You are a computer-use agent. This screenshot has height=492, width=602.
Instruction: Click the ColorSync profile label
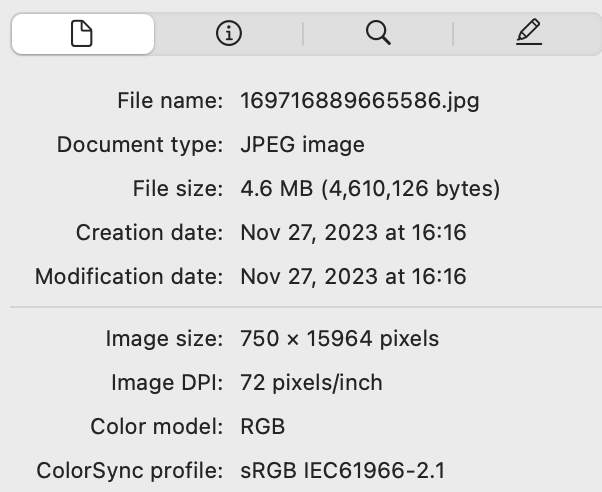(129, 470)
